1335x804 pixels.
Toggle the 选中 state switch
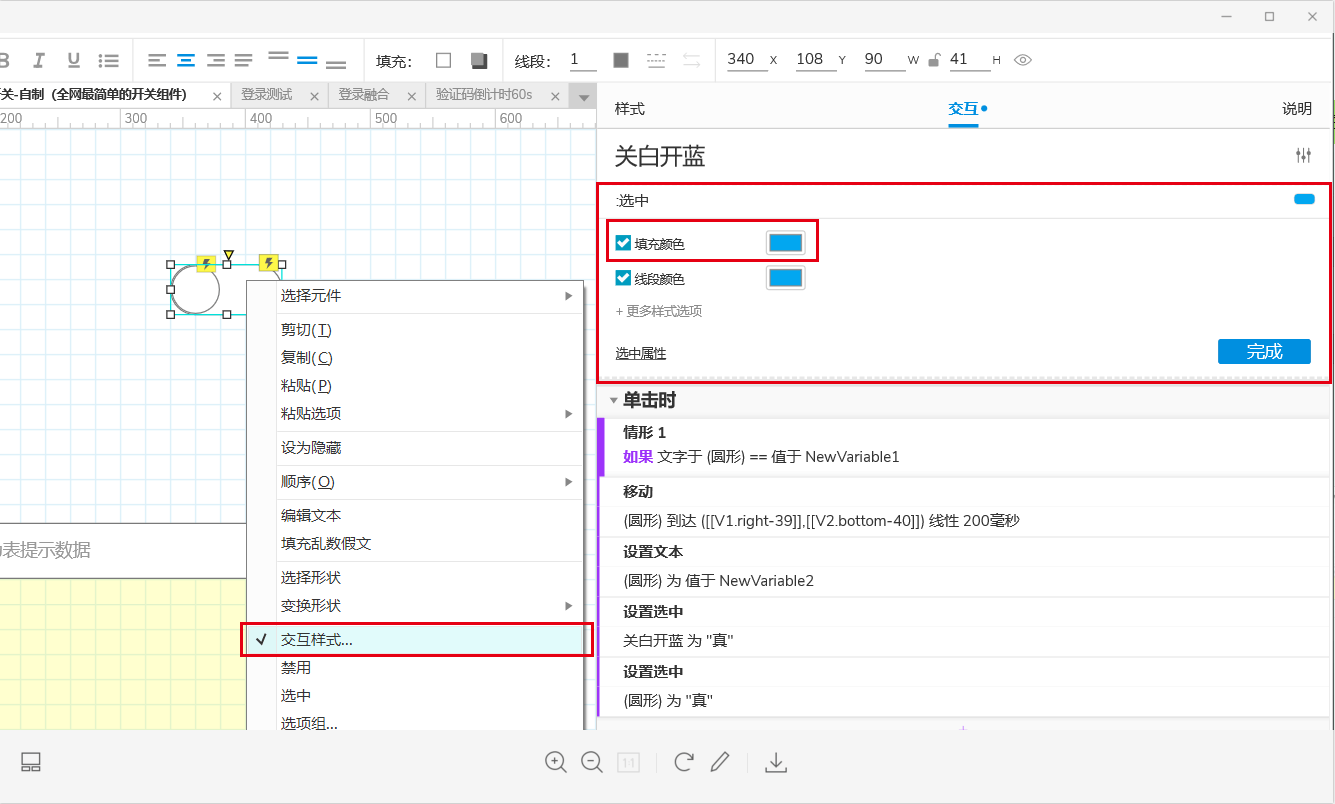[1303, 199]
